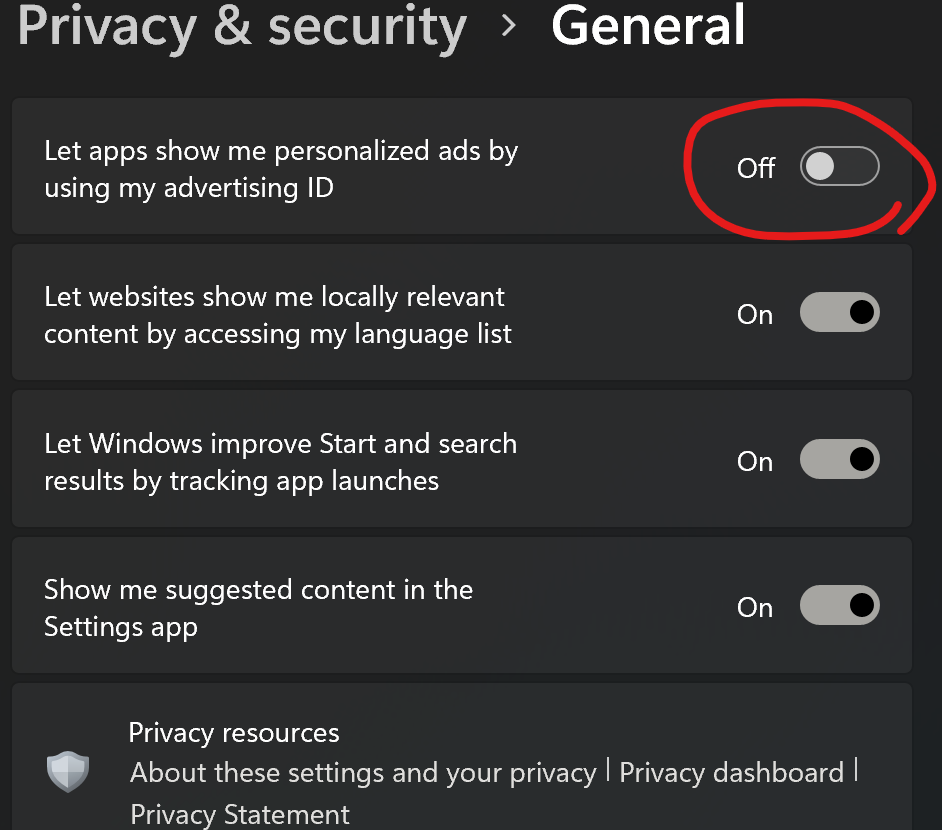Open the Privacy dashboard link
Viewport: 942px width, 830px height.
tap(731, 772)
